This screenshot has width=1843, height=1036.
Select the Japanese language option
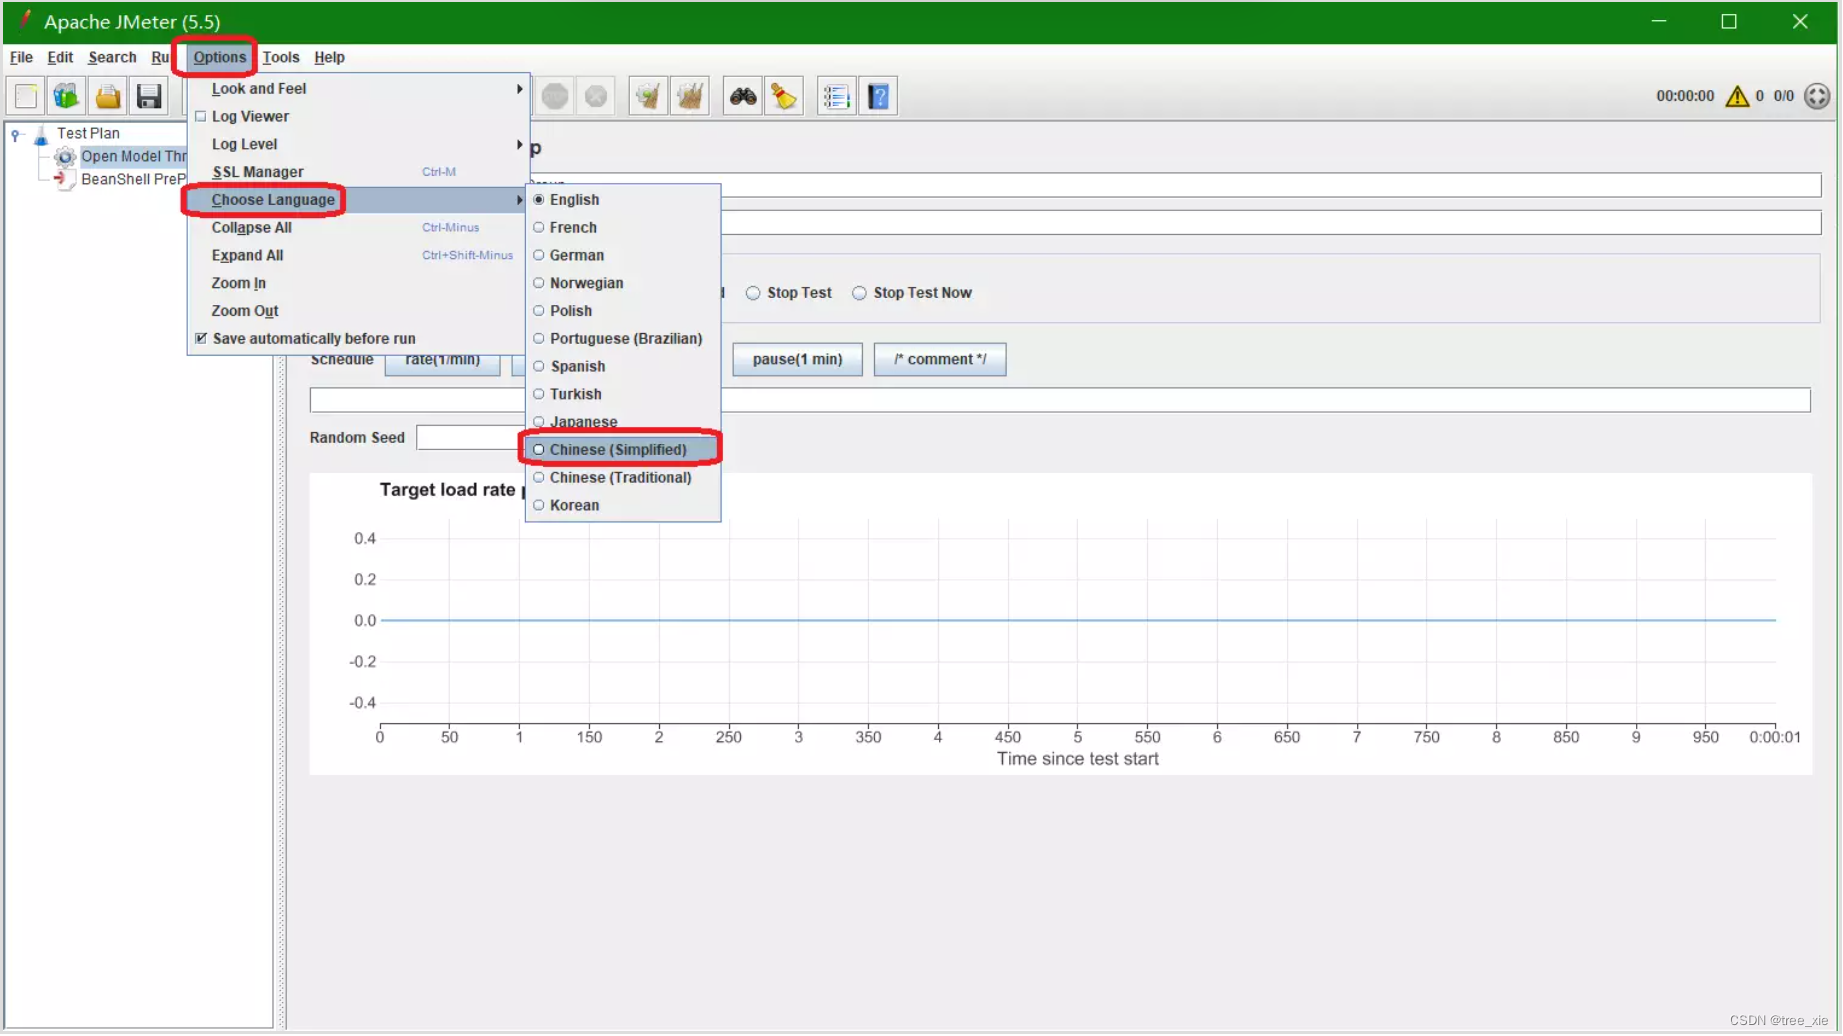click(x=622, y=422)
